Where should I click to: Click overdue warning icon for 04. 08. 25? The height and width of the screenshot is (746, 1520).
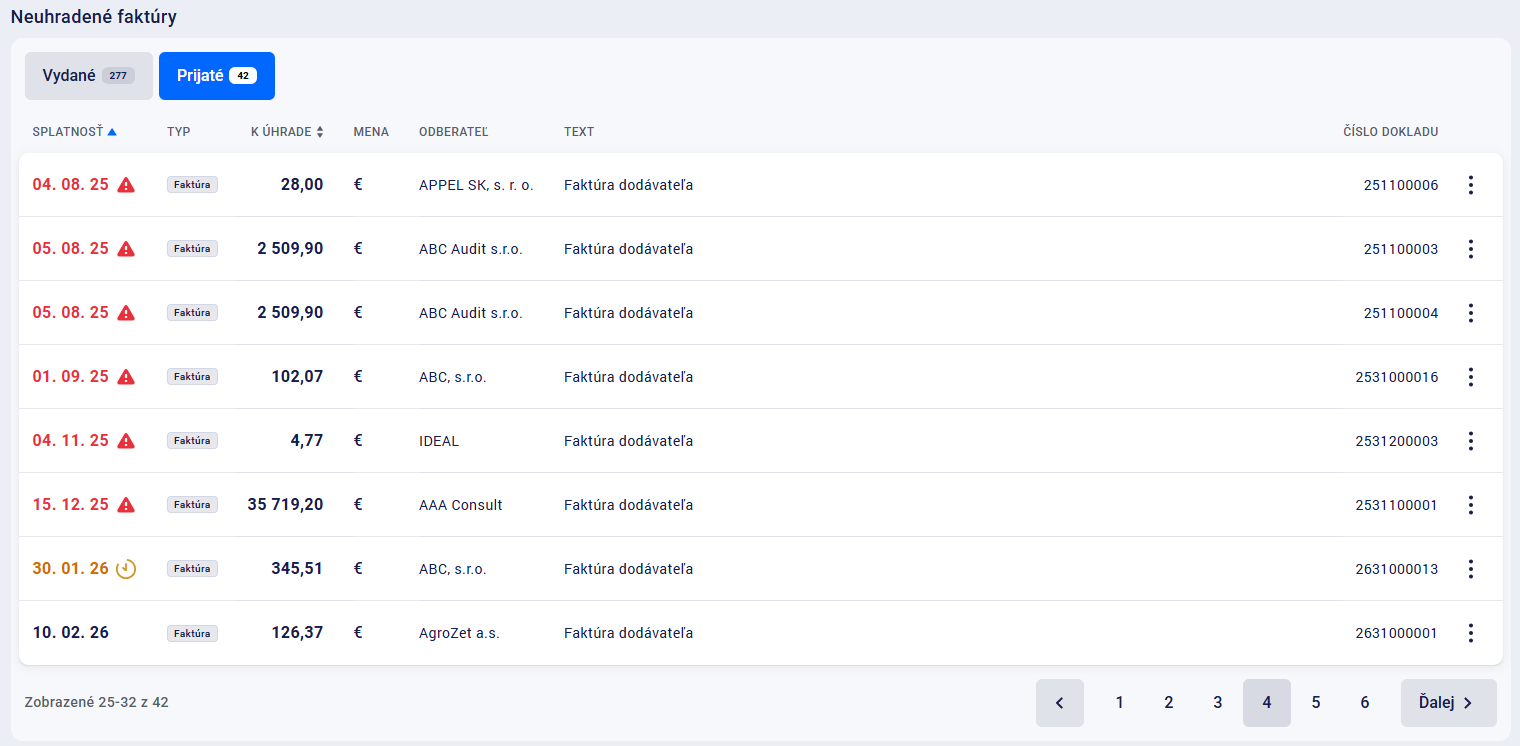(126, 185)
